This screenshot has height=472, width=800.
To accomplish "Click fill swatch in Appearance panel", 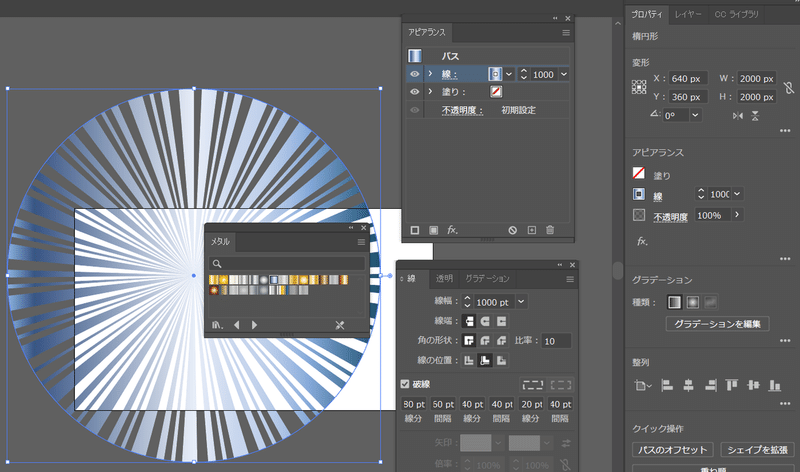I will (495, 92).
